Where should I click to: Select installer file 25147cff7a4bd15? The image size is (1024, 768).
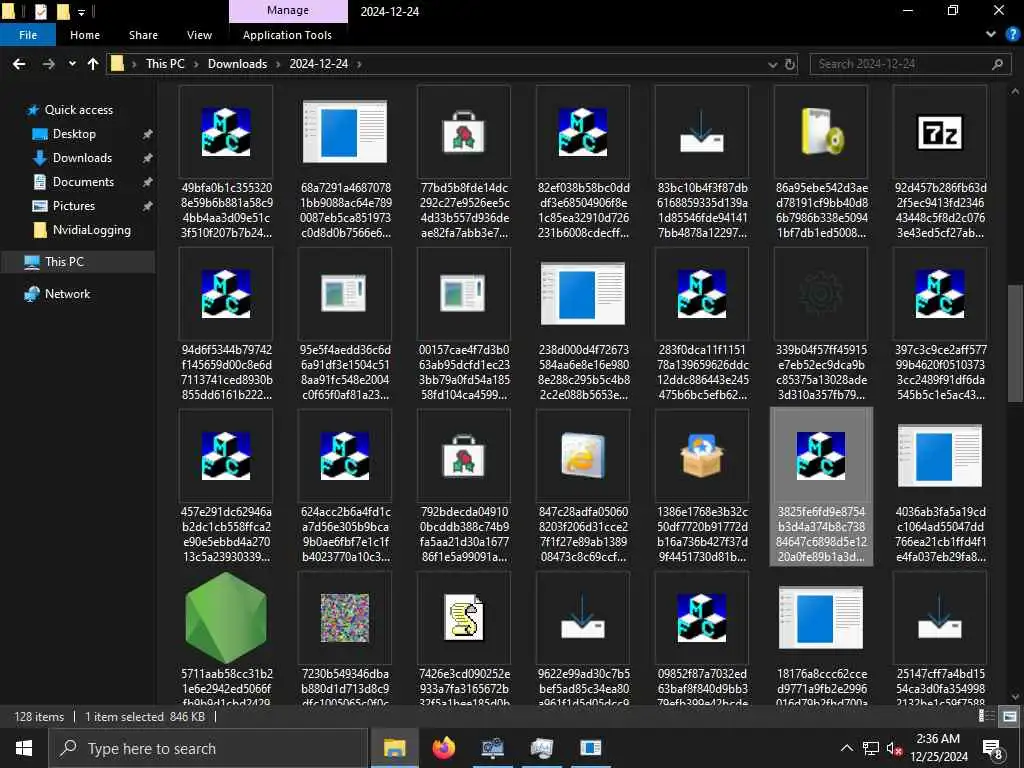[940, 638]
